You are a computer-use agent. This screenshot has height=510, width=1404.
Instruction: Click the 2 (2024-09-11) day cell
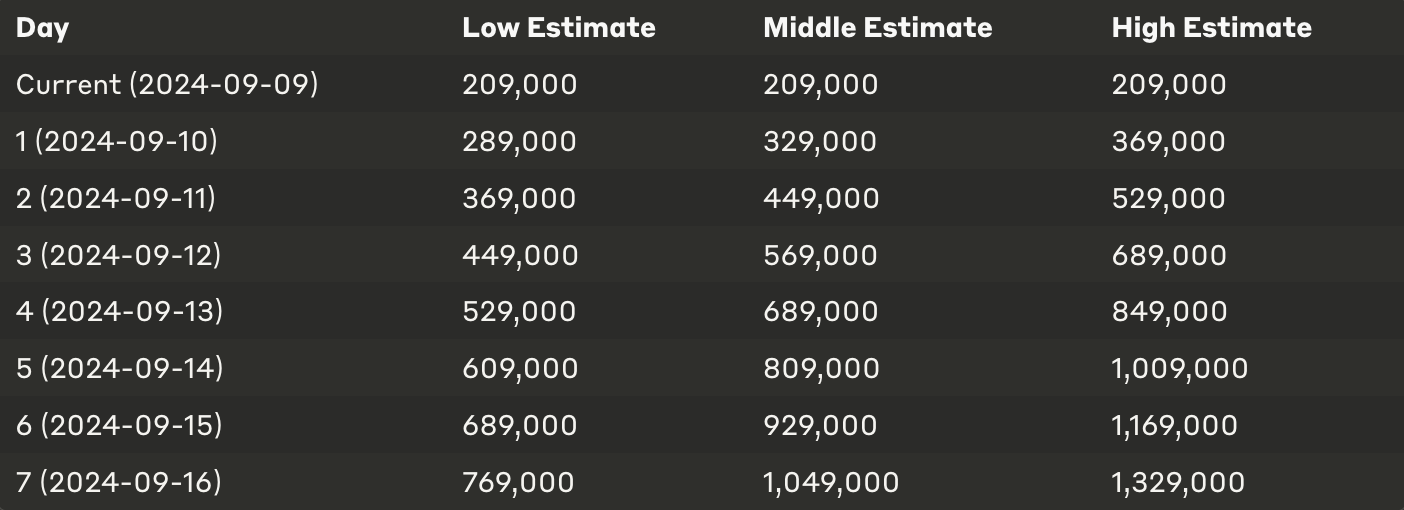(116, 198)
